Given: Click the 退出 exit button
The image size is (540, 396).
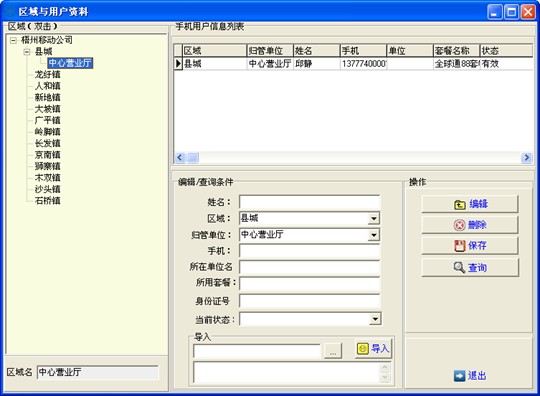Looking at the screenshot, I should (x=470, y=376).
